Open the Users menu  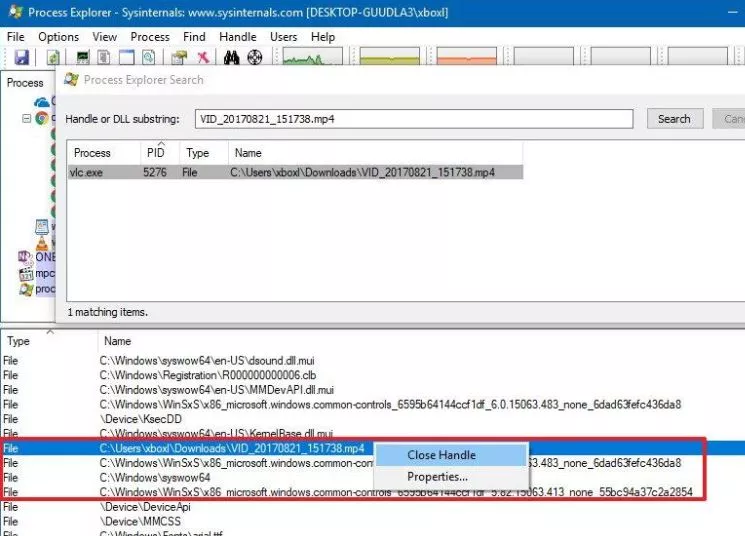pos(283,37)
